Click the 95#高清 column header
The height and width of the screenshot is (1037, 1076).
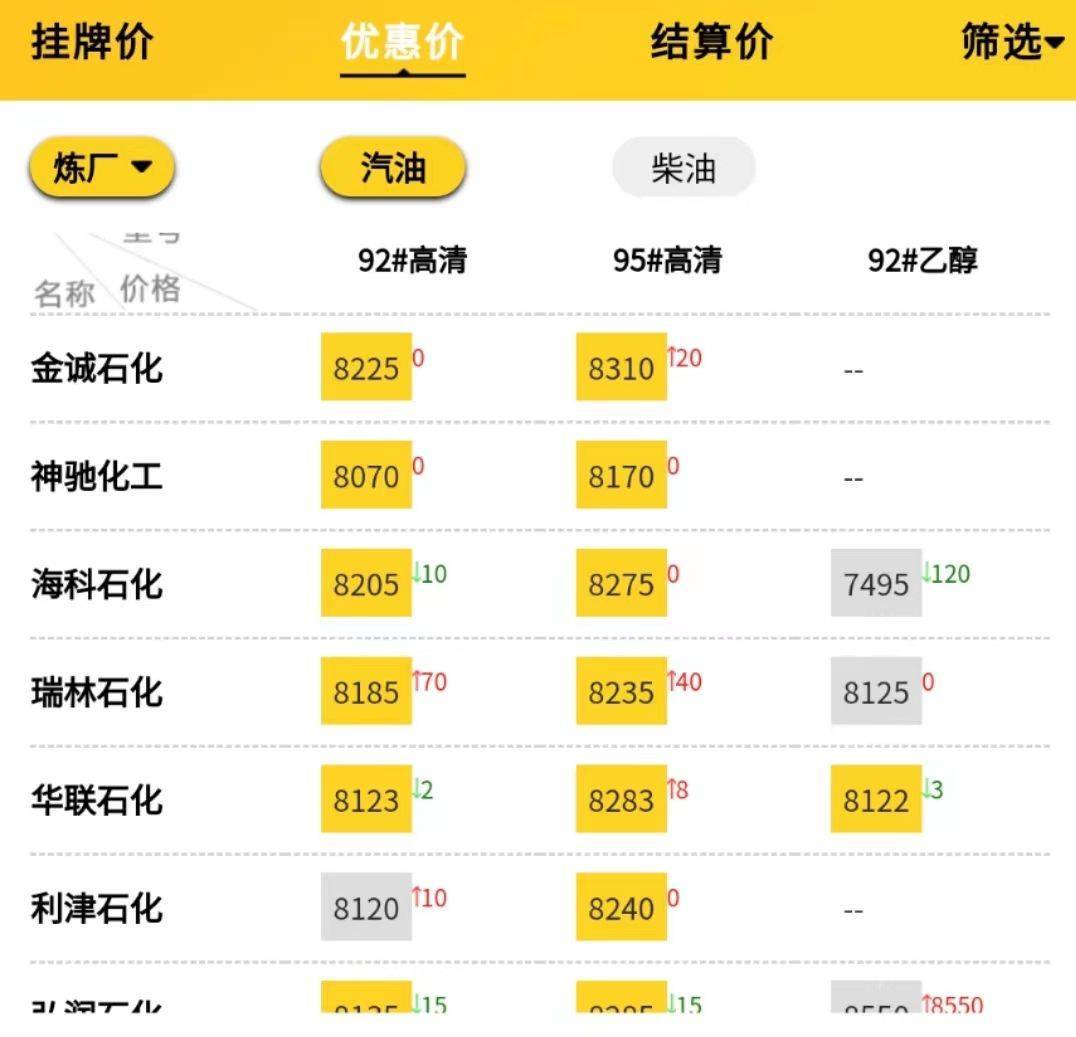pyautogui.click(x=670, y=261)
